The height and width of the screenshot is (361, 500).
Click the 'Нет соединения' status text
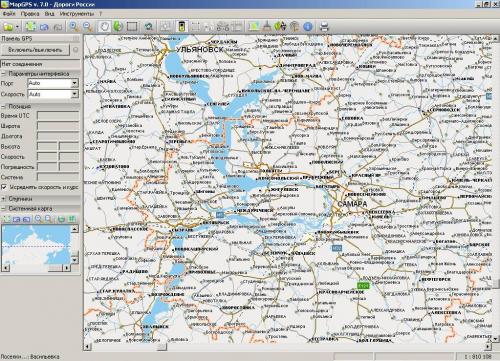pos(22,64)
